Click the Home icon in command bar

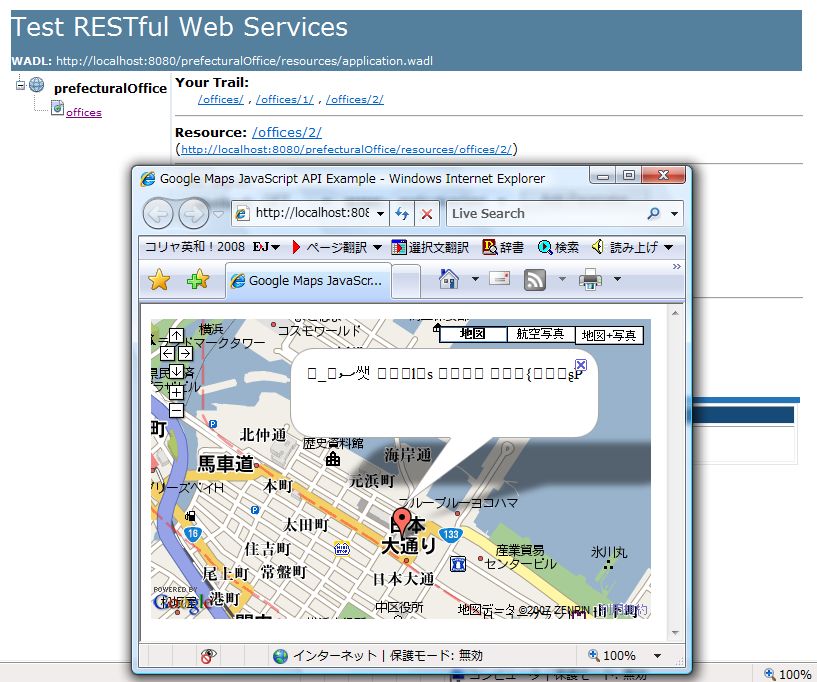[x=449, y=280]
